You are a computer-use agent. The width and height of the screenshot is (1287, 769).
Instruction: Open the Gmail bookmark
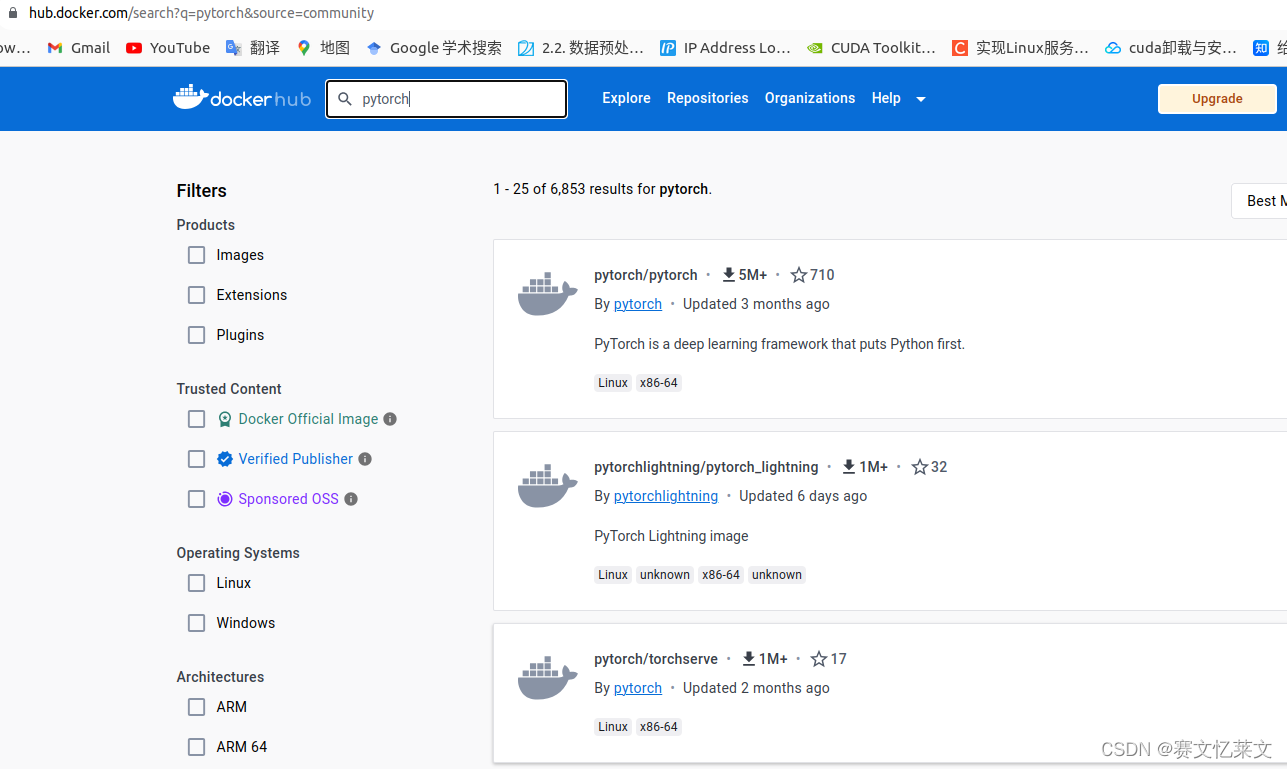[x=79, y=47]
